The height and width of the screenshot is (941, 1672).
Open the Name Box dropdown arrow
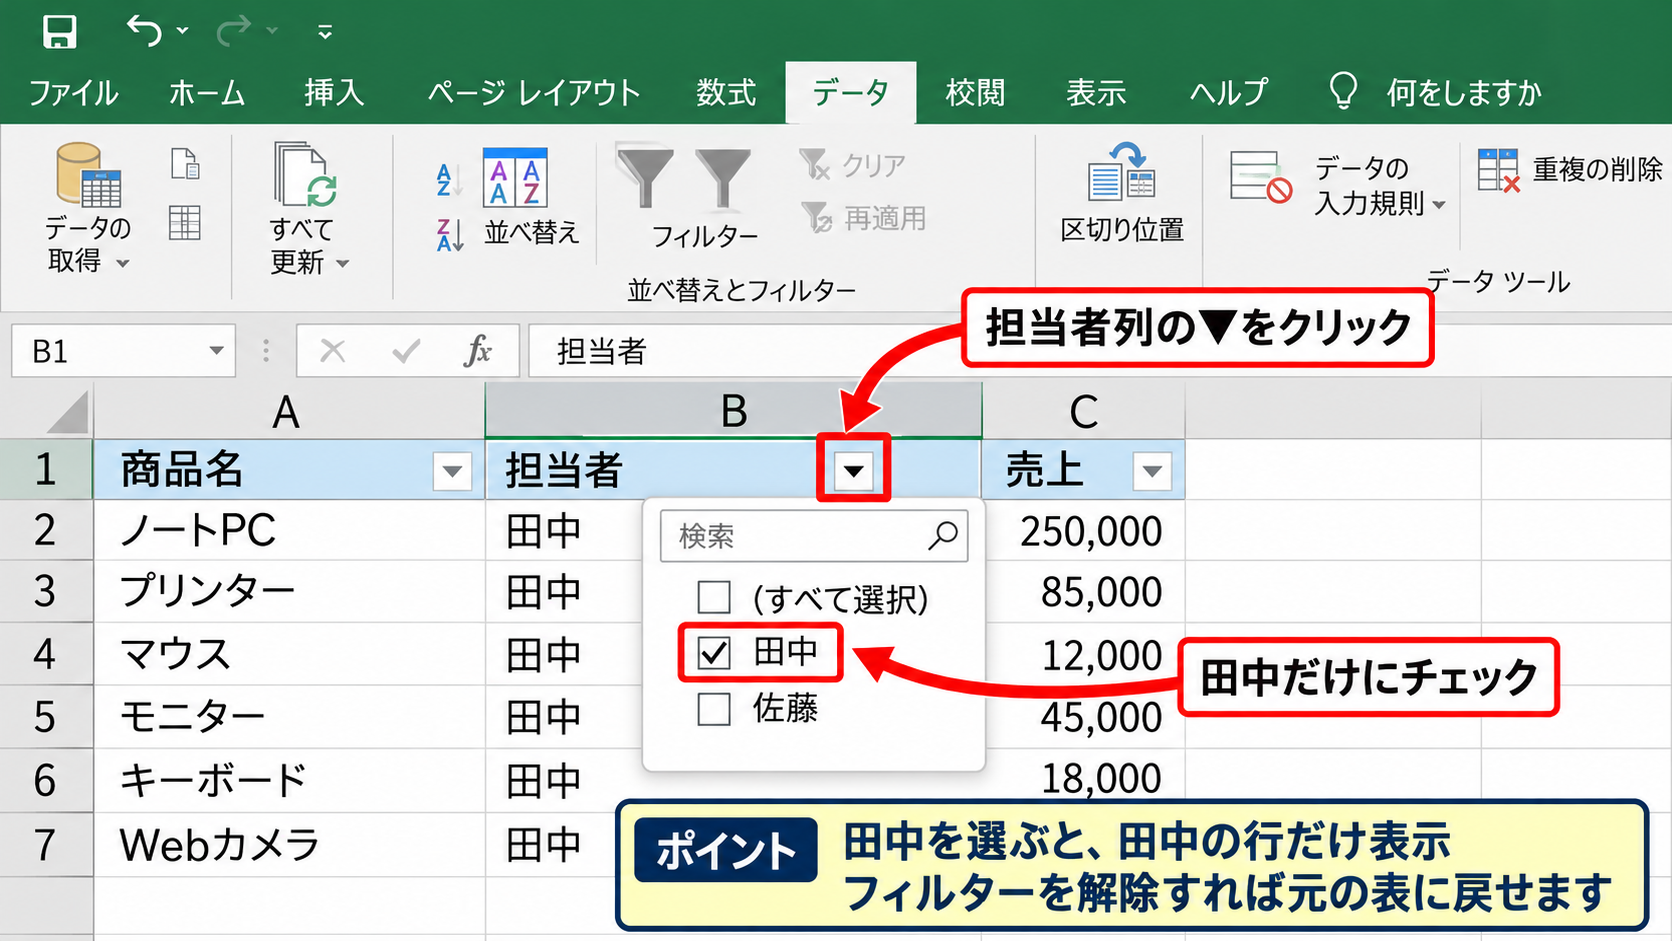tap(216, 351)
